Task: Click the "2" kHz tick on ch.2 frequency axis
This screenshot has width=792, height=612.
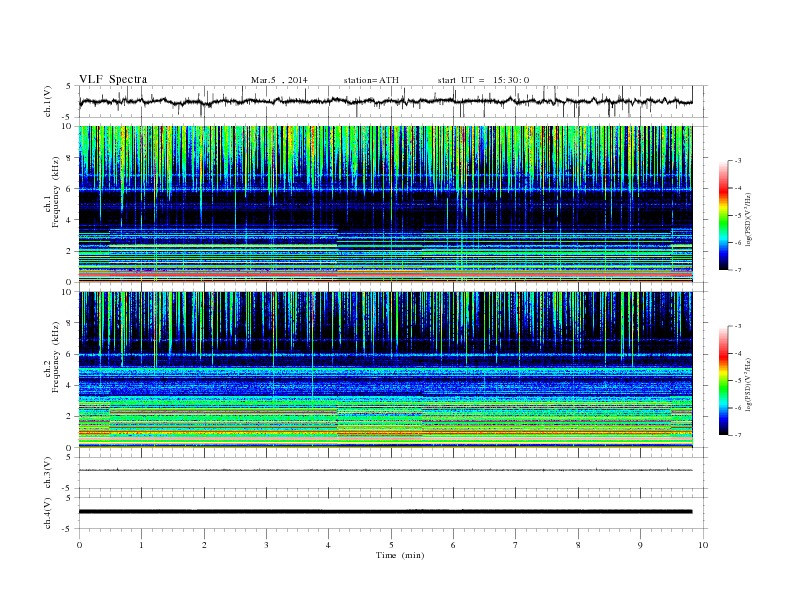Action: (x=69, y=417)
